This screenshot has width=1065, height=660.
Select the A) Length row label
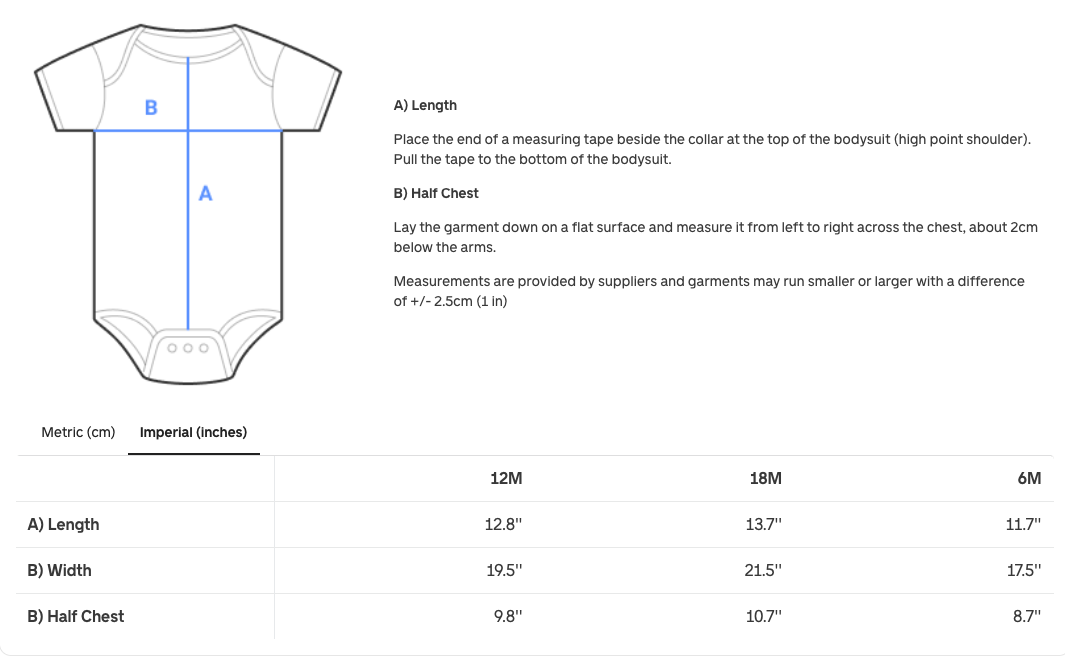pos(63,524)
